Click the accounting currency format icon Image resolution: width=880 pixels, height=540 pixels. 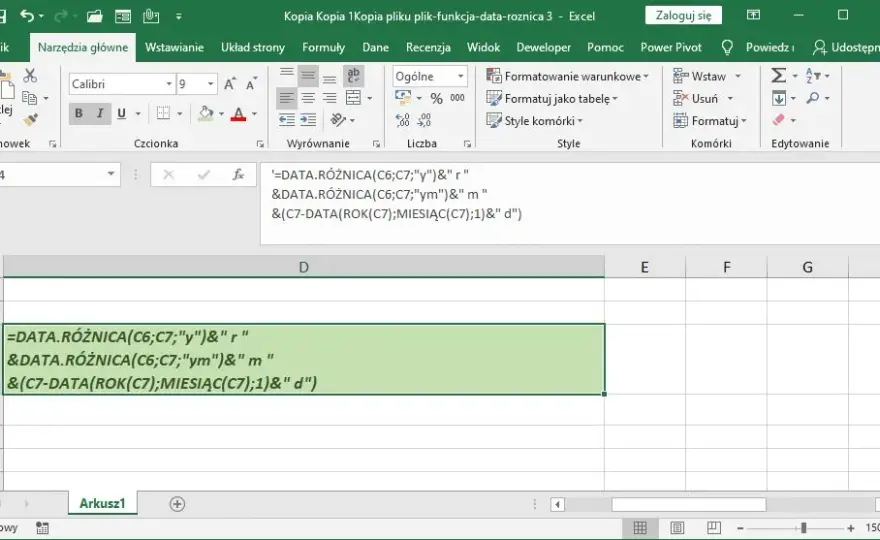[403, 98]
